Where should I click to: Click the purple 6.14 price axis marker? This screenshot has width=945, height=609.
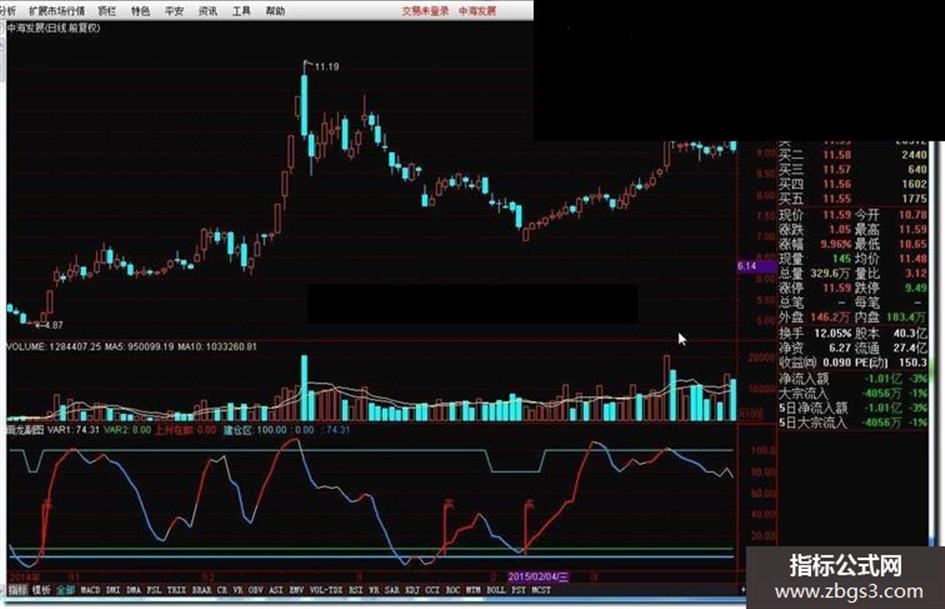pos(756,266)
